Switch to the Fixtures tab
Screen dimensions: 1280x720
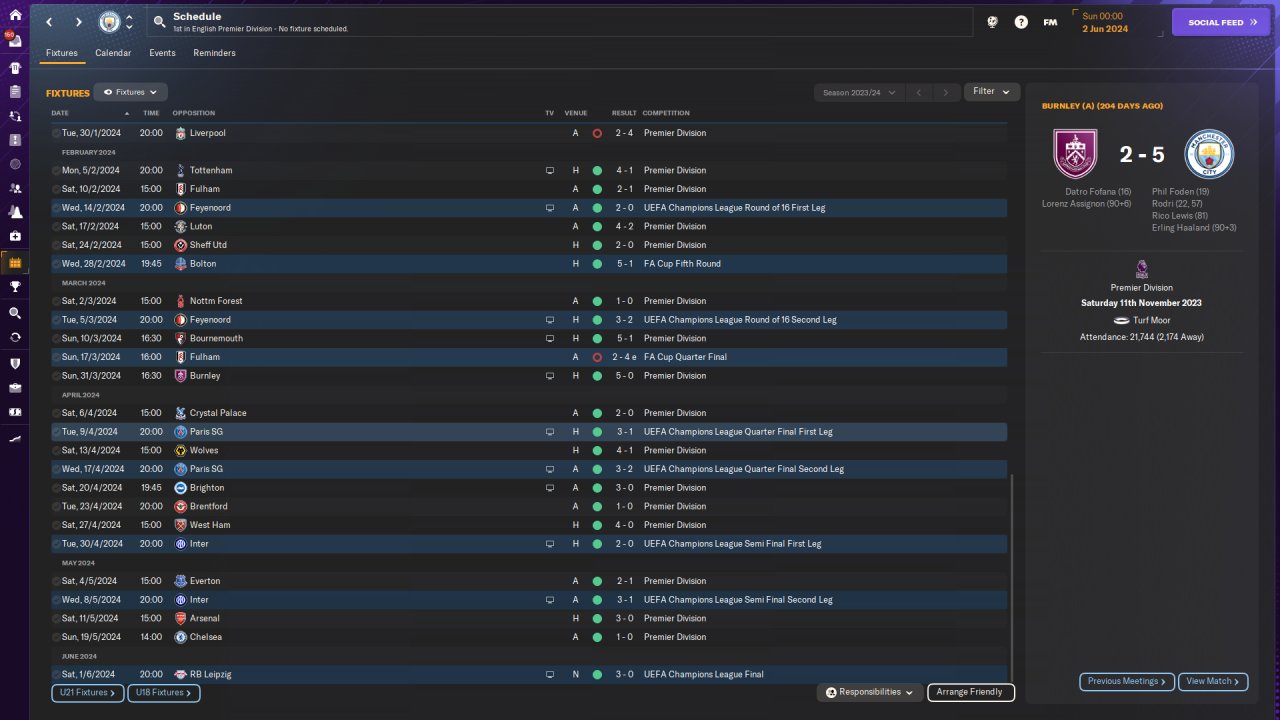[x=62, y=53]
